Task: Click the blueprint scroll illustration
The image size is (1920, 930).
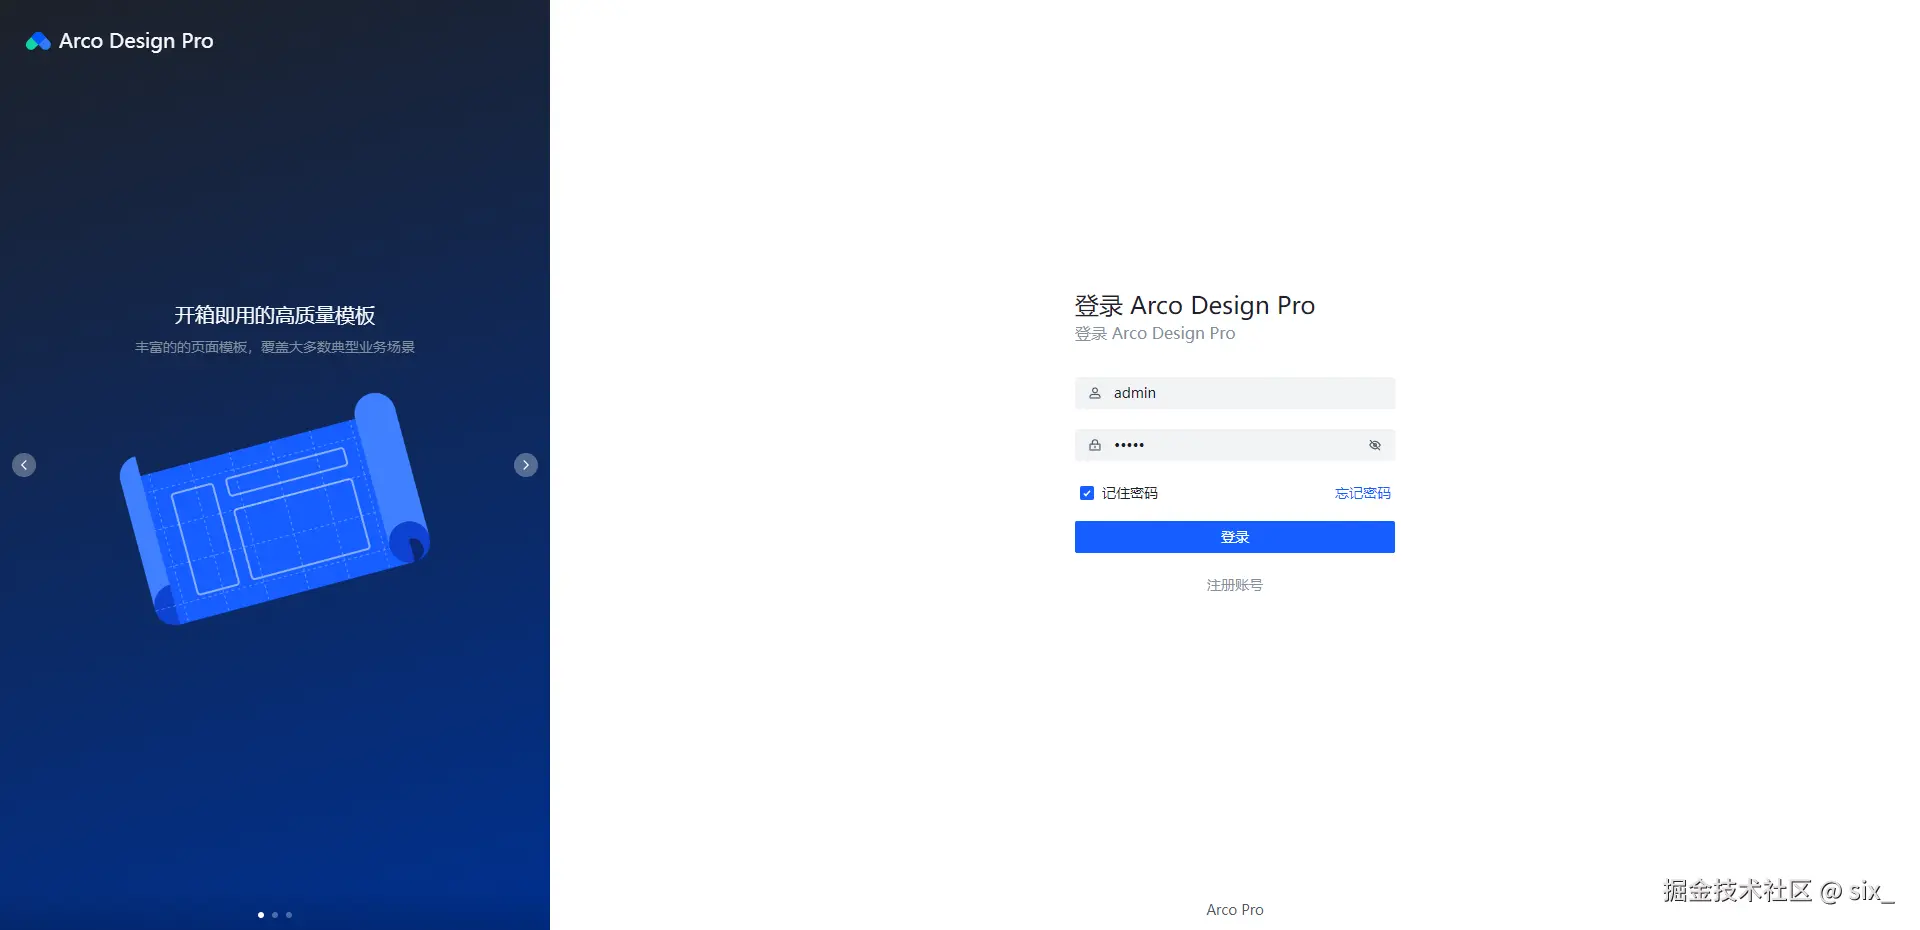Action: [275, 509]
